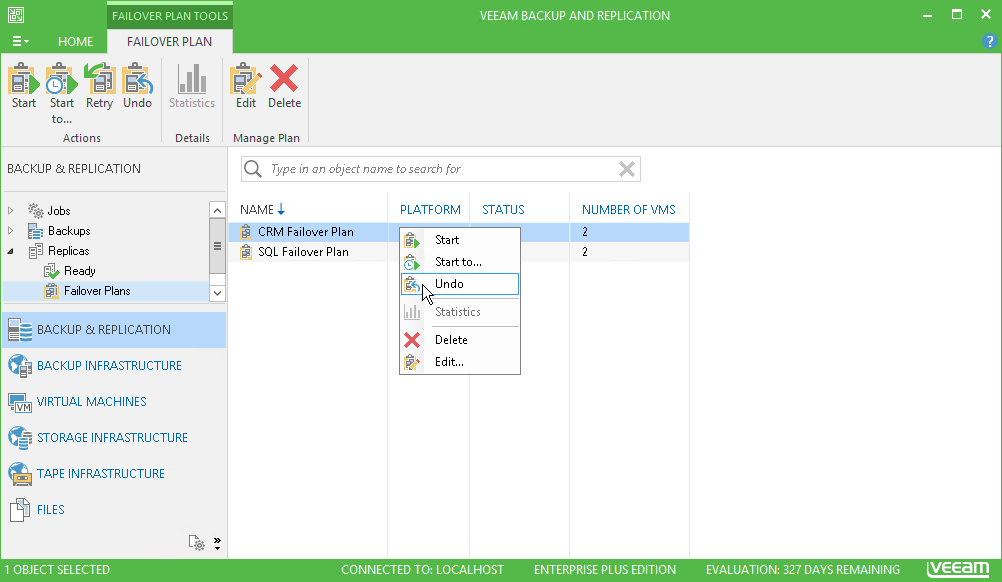
Task: Click the tree scrollbar thumb
Action: point(217,246)
